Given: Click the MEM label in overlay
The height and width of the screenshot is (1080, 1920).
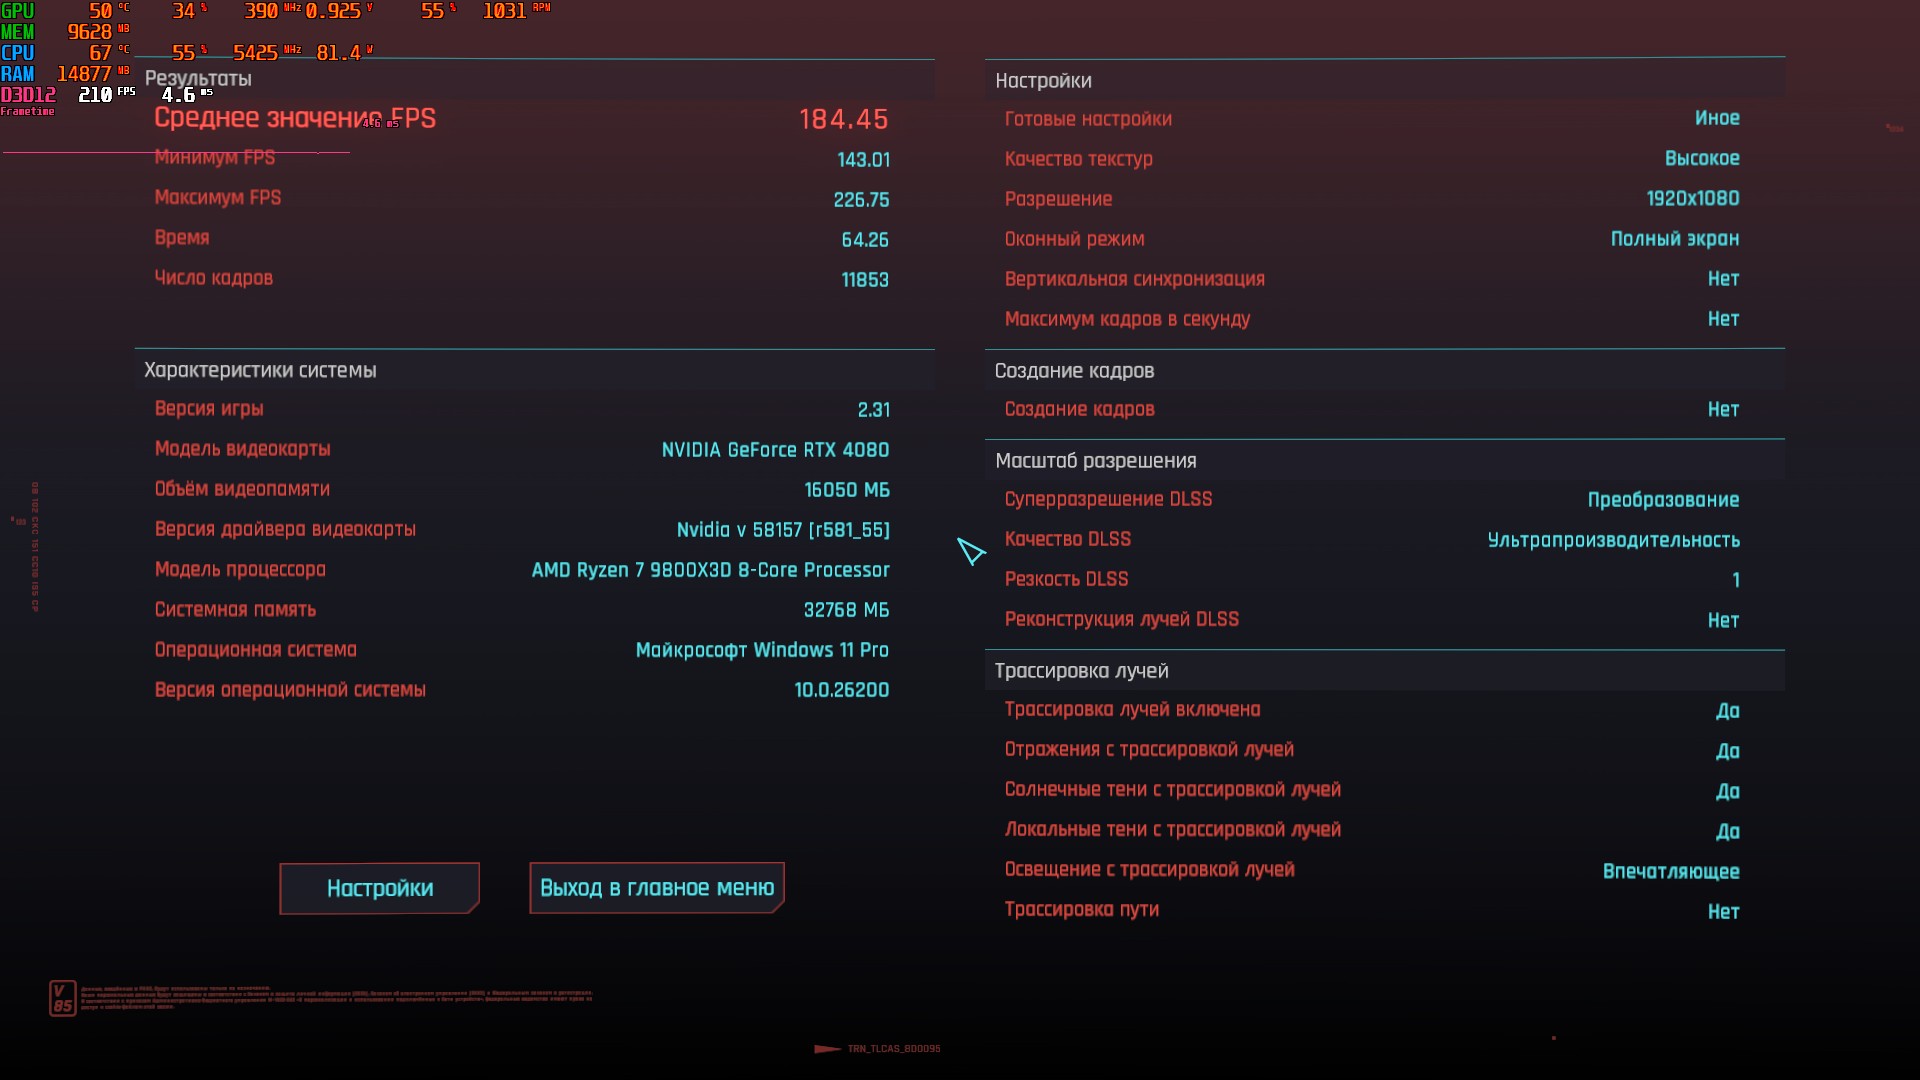Looking at the screenshot, I should (18, 32).
